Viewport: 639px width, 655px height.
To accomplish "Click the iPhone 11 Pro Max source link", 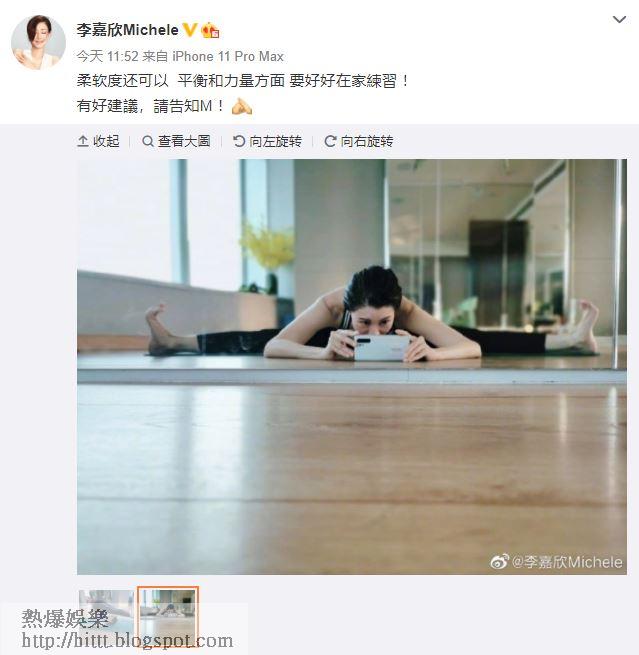I will (x=228, y=56).
